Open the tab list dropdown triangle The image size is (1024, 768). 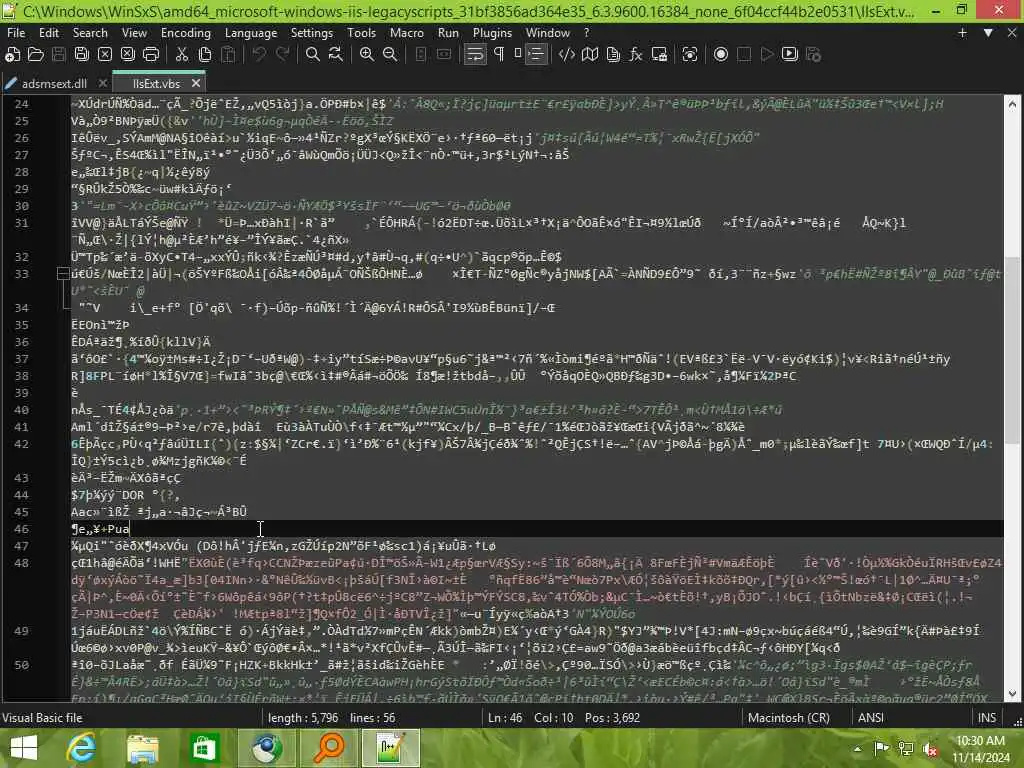(x=988, y=33)
